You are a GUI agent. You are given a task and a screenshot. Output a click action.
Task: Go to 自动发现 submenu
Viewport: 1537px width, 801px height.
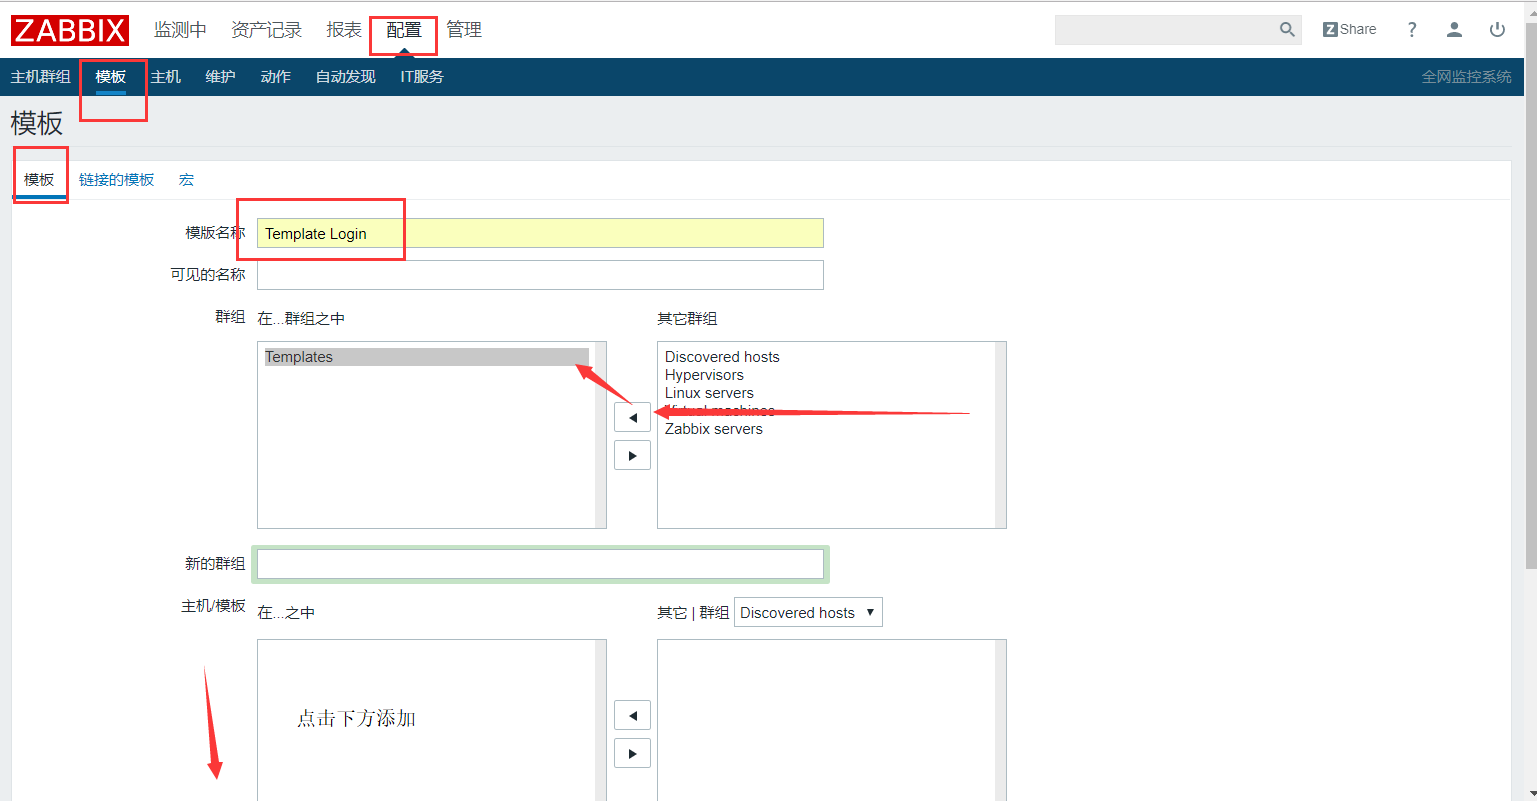346,77
